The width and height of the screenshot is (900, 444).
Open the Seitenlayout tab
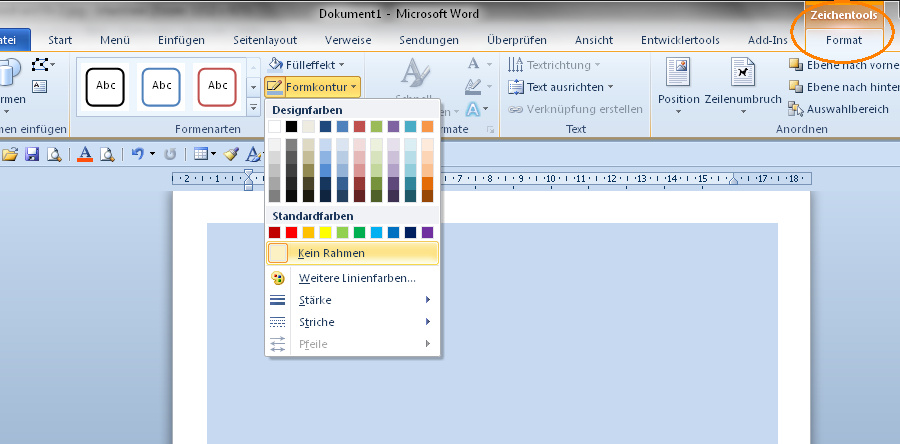(265, 40)
